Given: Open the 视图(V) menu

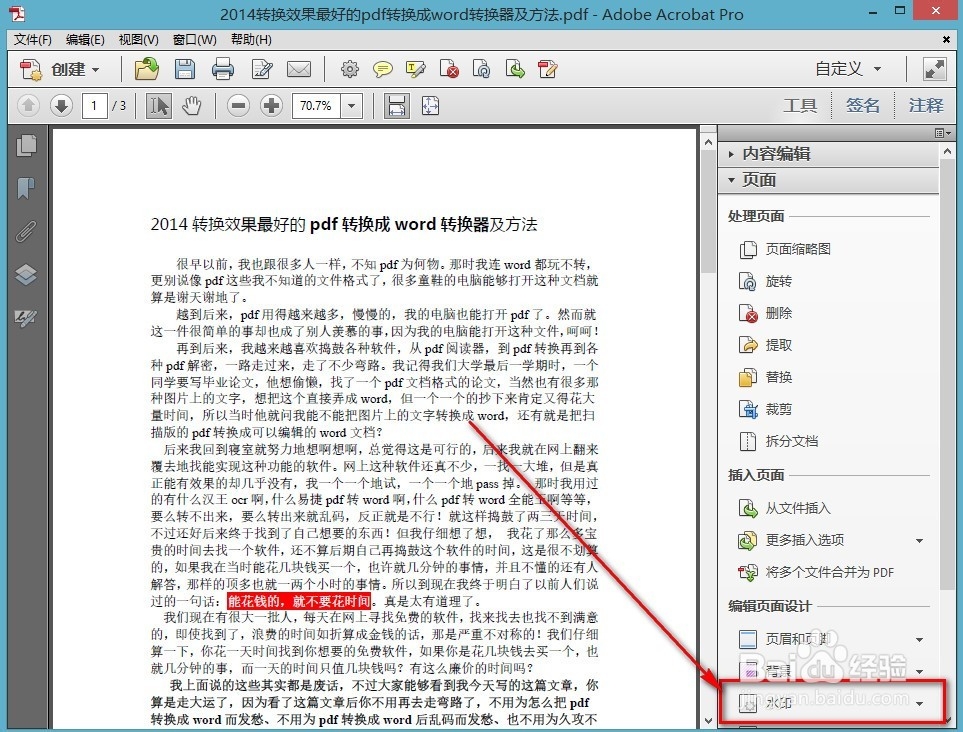Looking at the screenshot, I should point(138,40).
